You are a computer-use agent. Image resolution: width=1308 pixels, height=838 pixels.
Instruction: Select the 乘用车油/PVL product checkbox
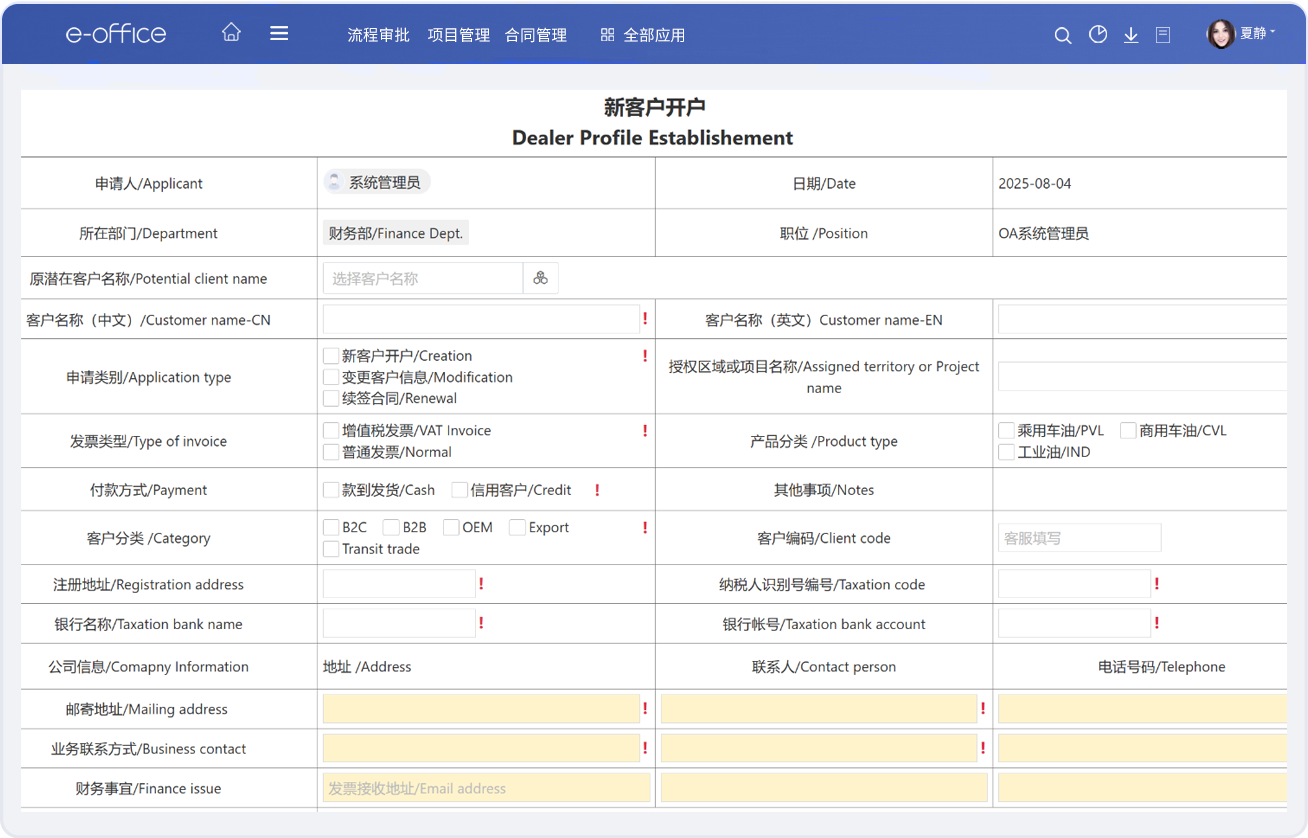[x=1007, y=431]
